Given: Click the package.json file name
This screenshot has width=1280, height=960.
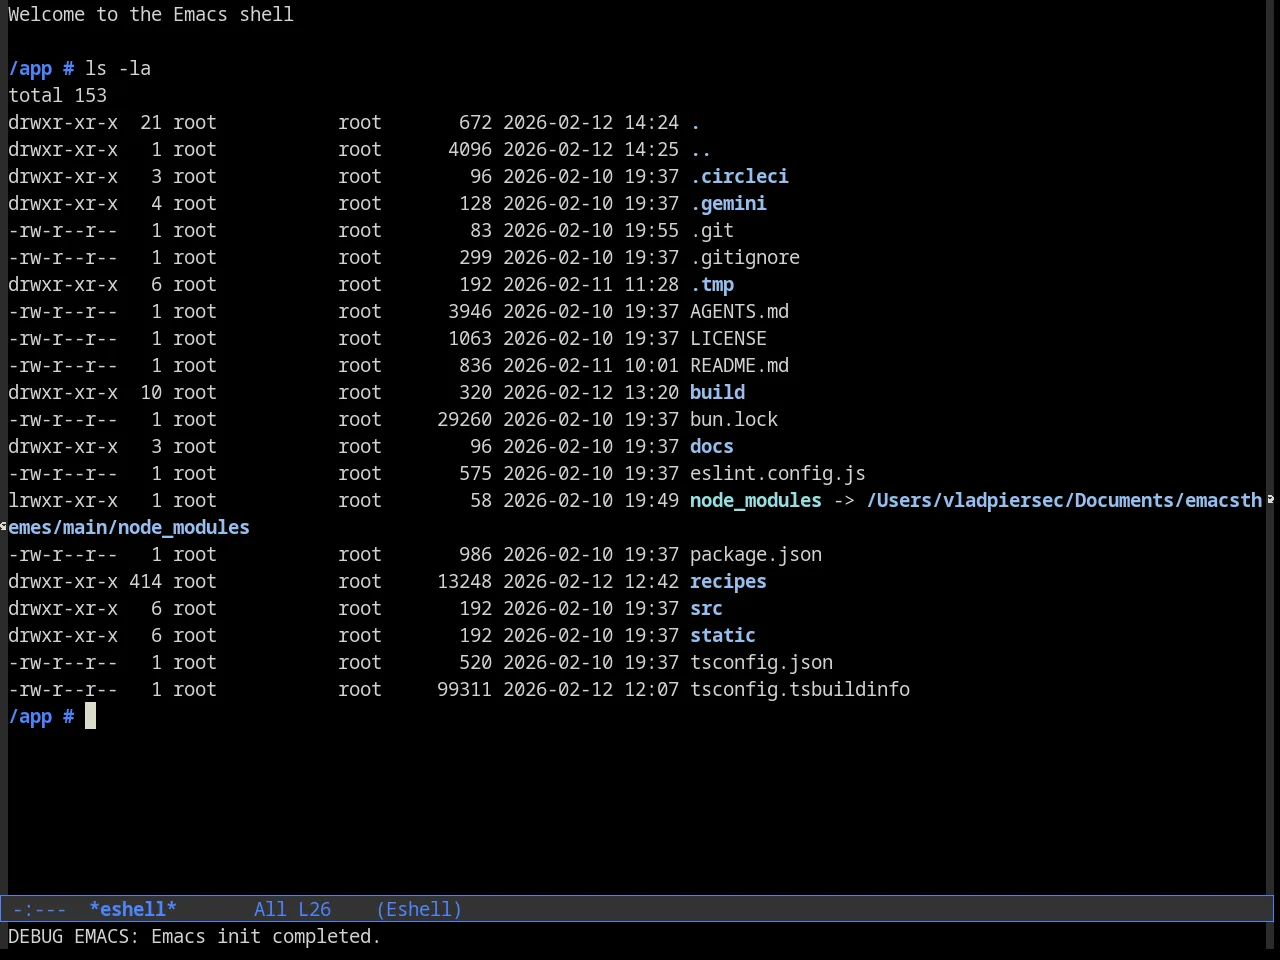Looking at the screenshot, I should [756, 554].
